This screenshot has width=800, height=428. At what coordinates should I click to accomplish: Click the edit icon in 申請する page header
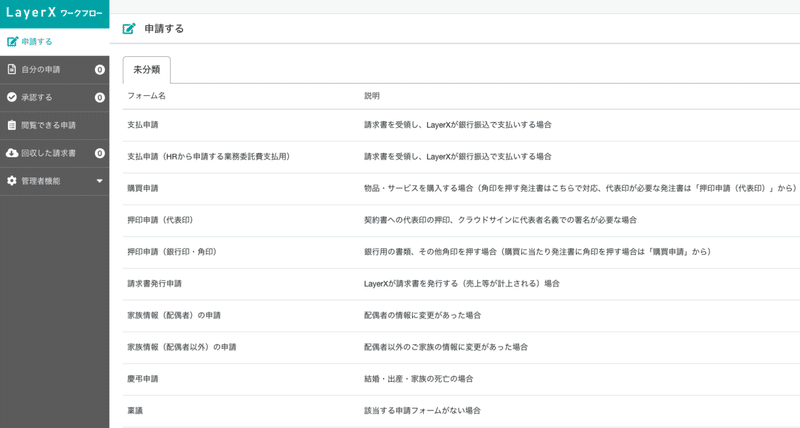coord(129,29)
